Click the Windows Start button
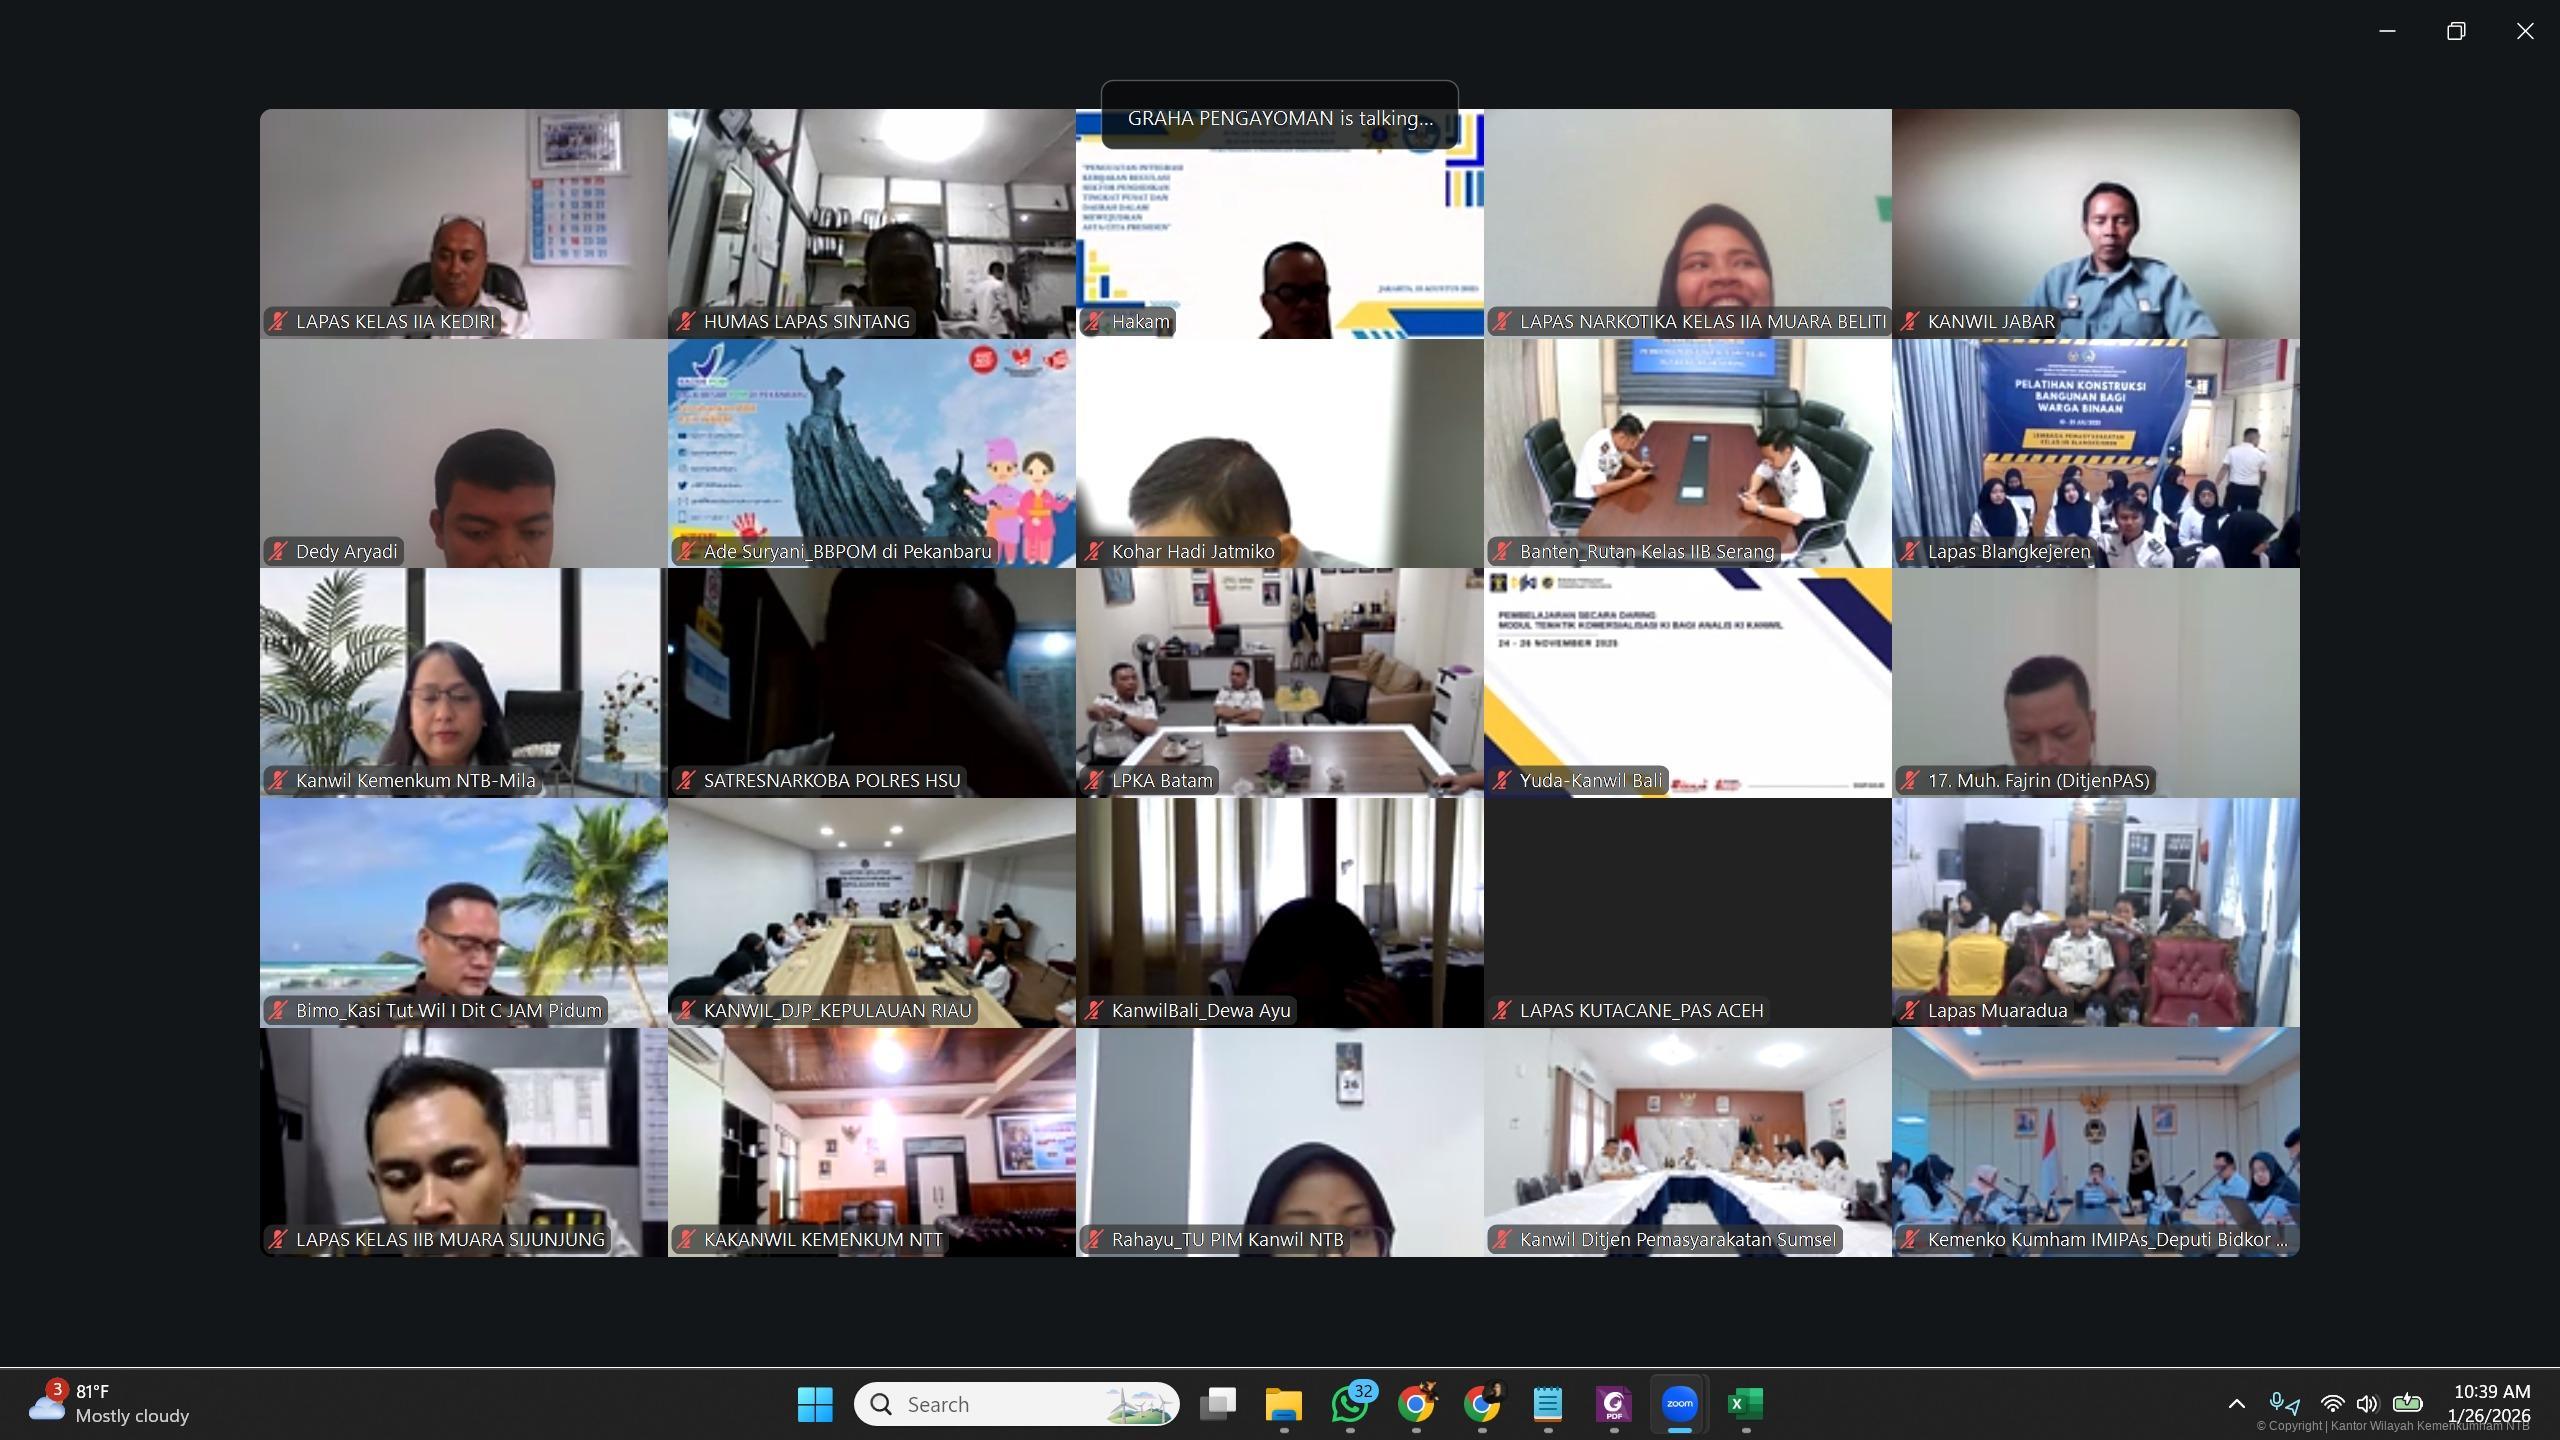Image resolution: width=2560 pixels, height=1440 pixels. [815, 1404]
